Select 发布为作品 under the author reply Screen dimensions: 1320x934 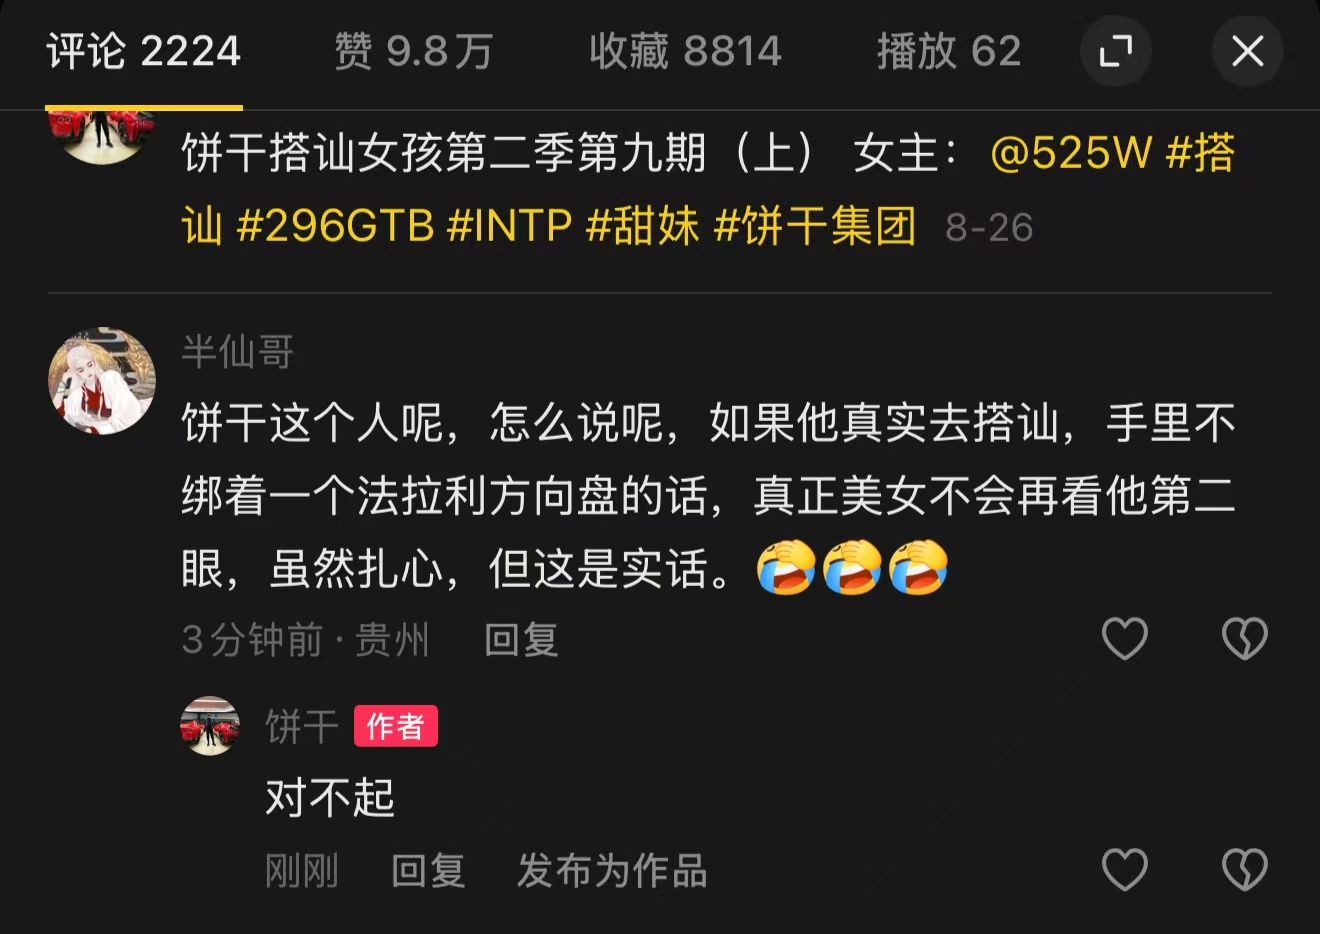(612, 871)
